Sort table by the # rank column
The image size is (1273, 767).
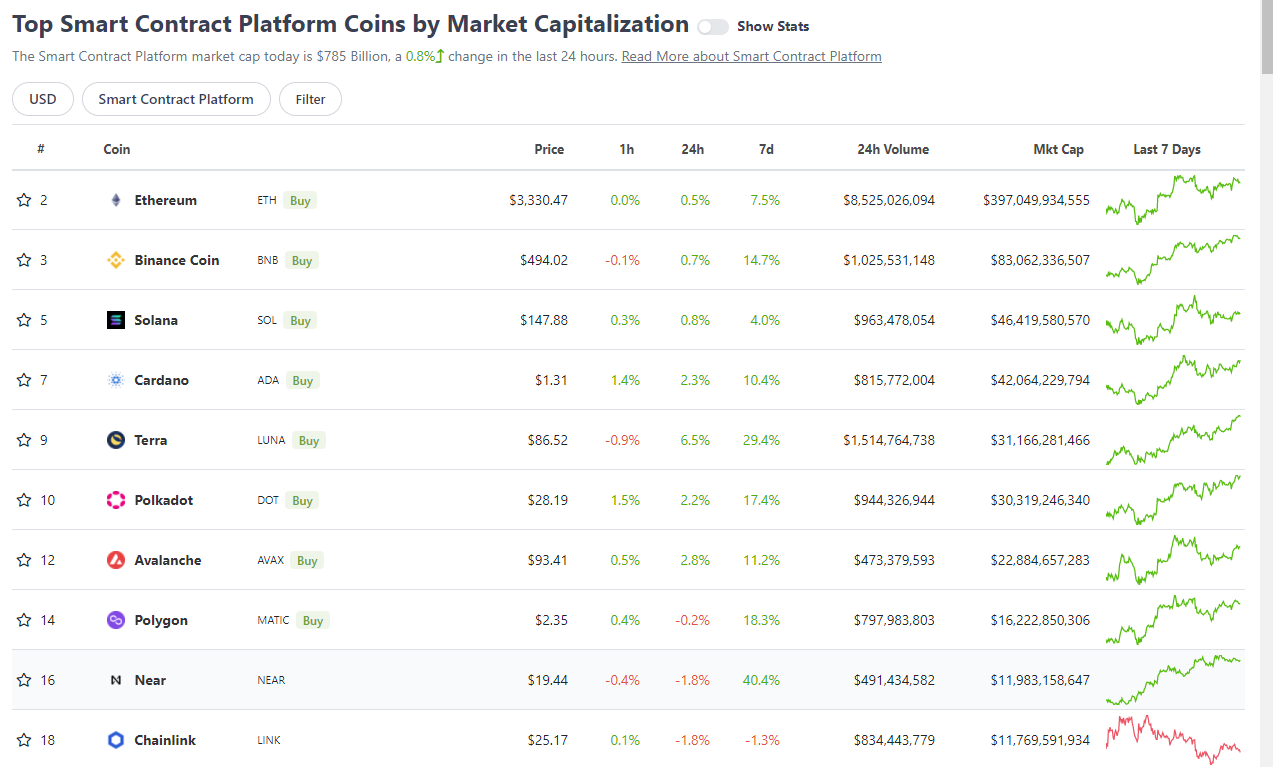point(41,149)
